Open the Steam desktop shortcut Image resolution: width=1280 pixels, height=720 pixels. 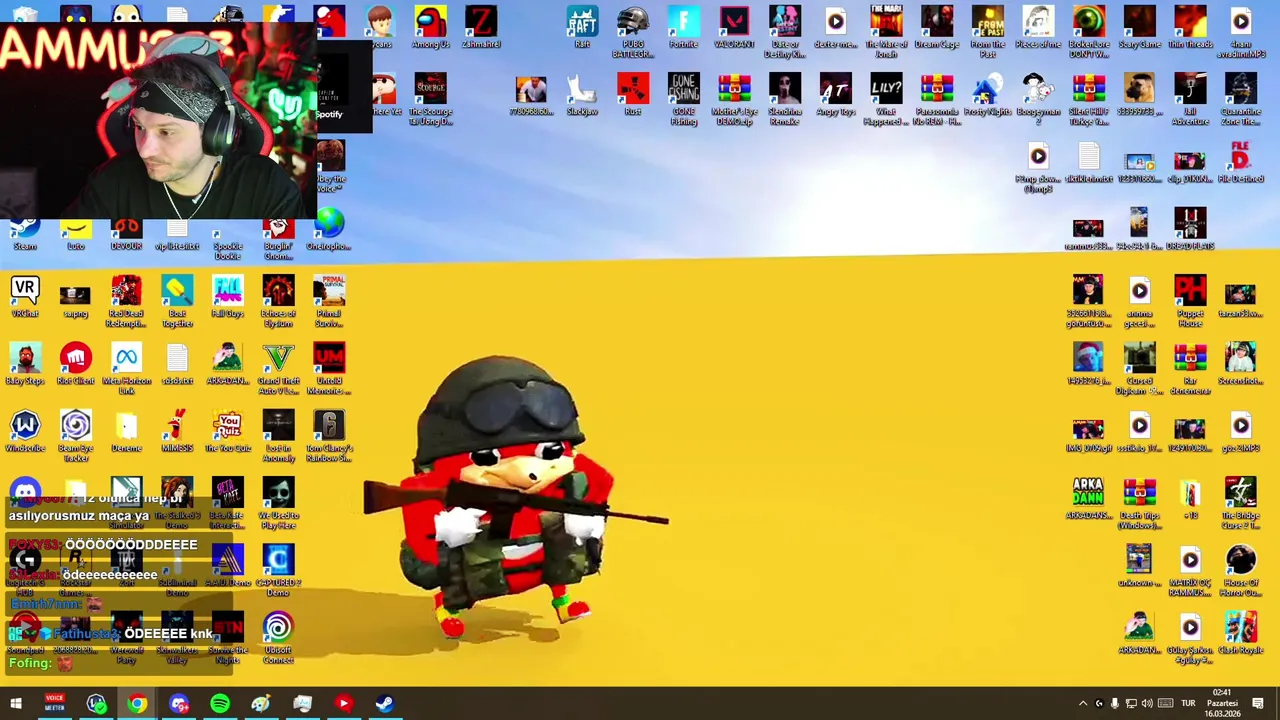pyautogui.click(x=25, y=229)
